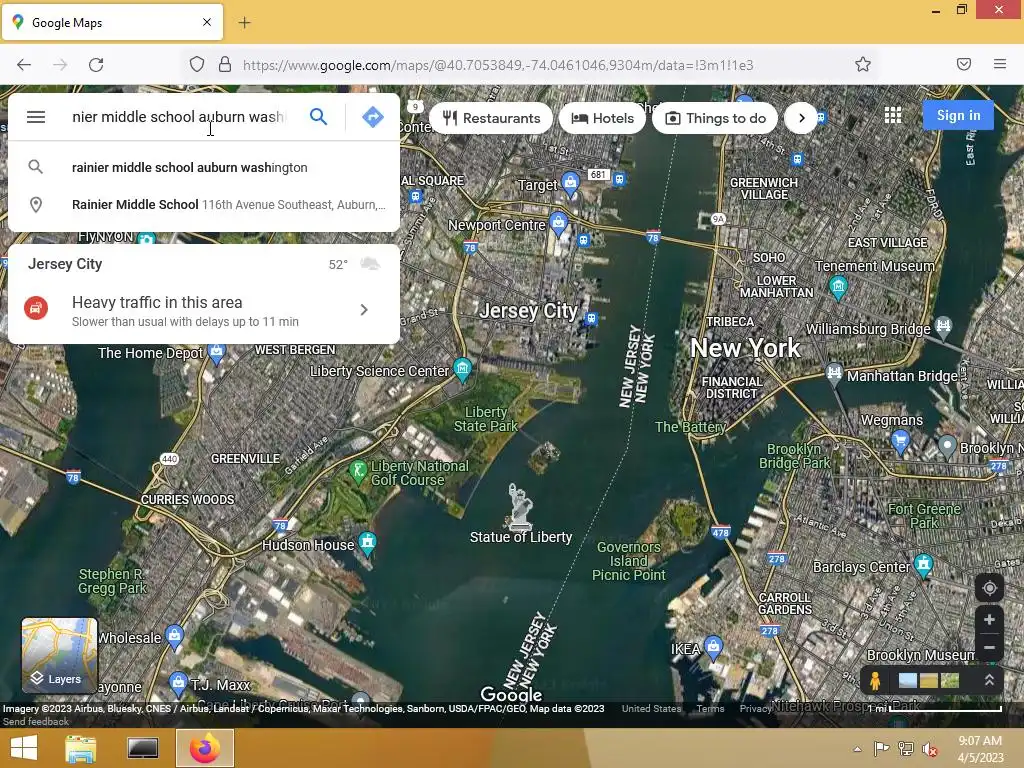Pick the Things to do chip
Viewport: 1024px width, 768px height.
(715, 118)
